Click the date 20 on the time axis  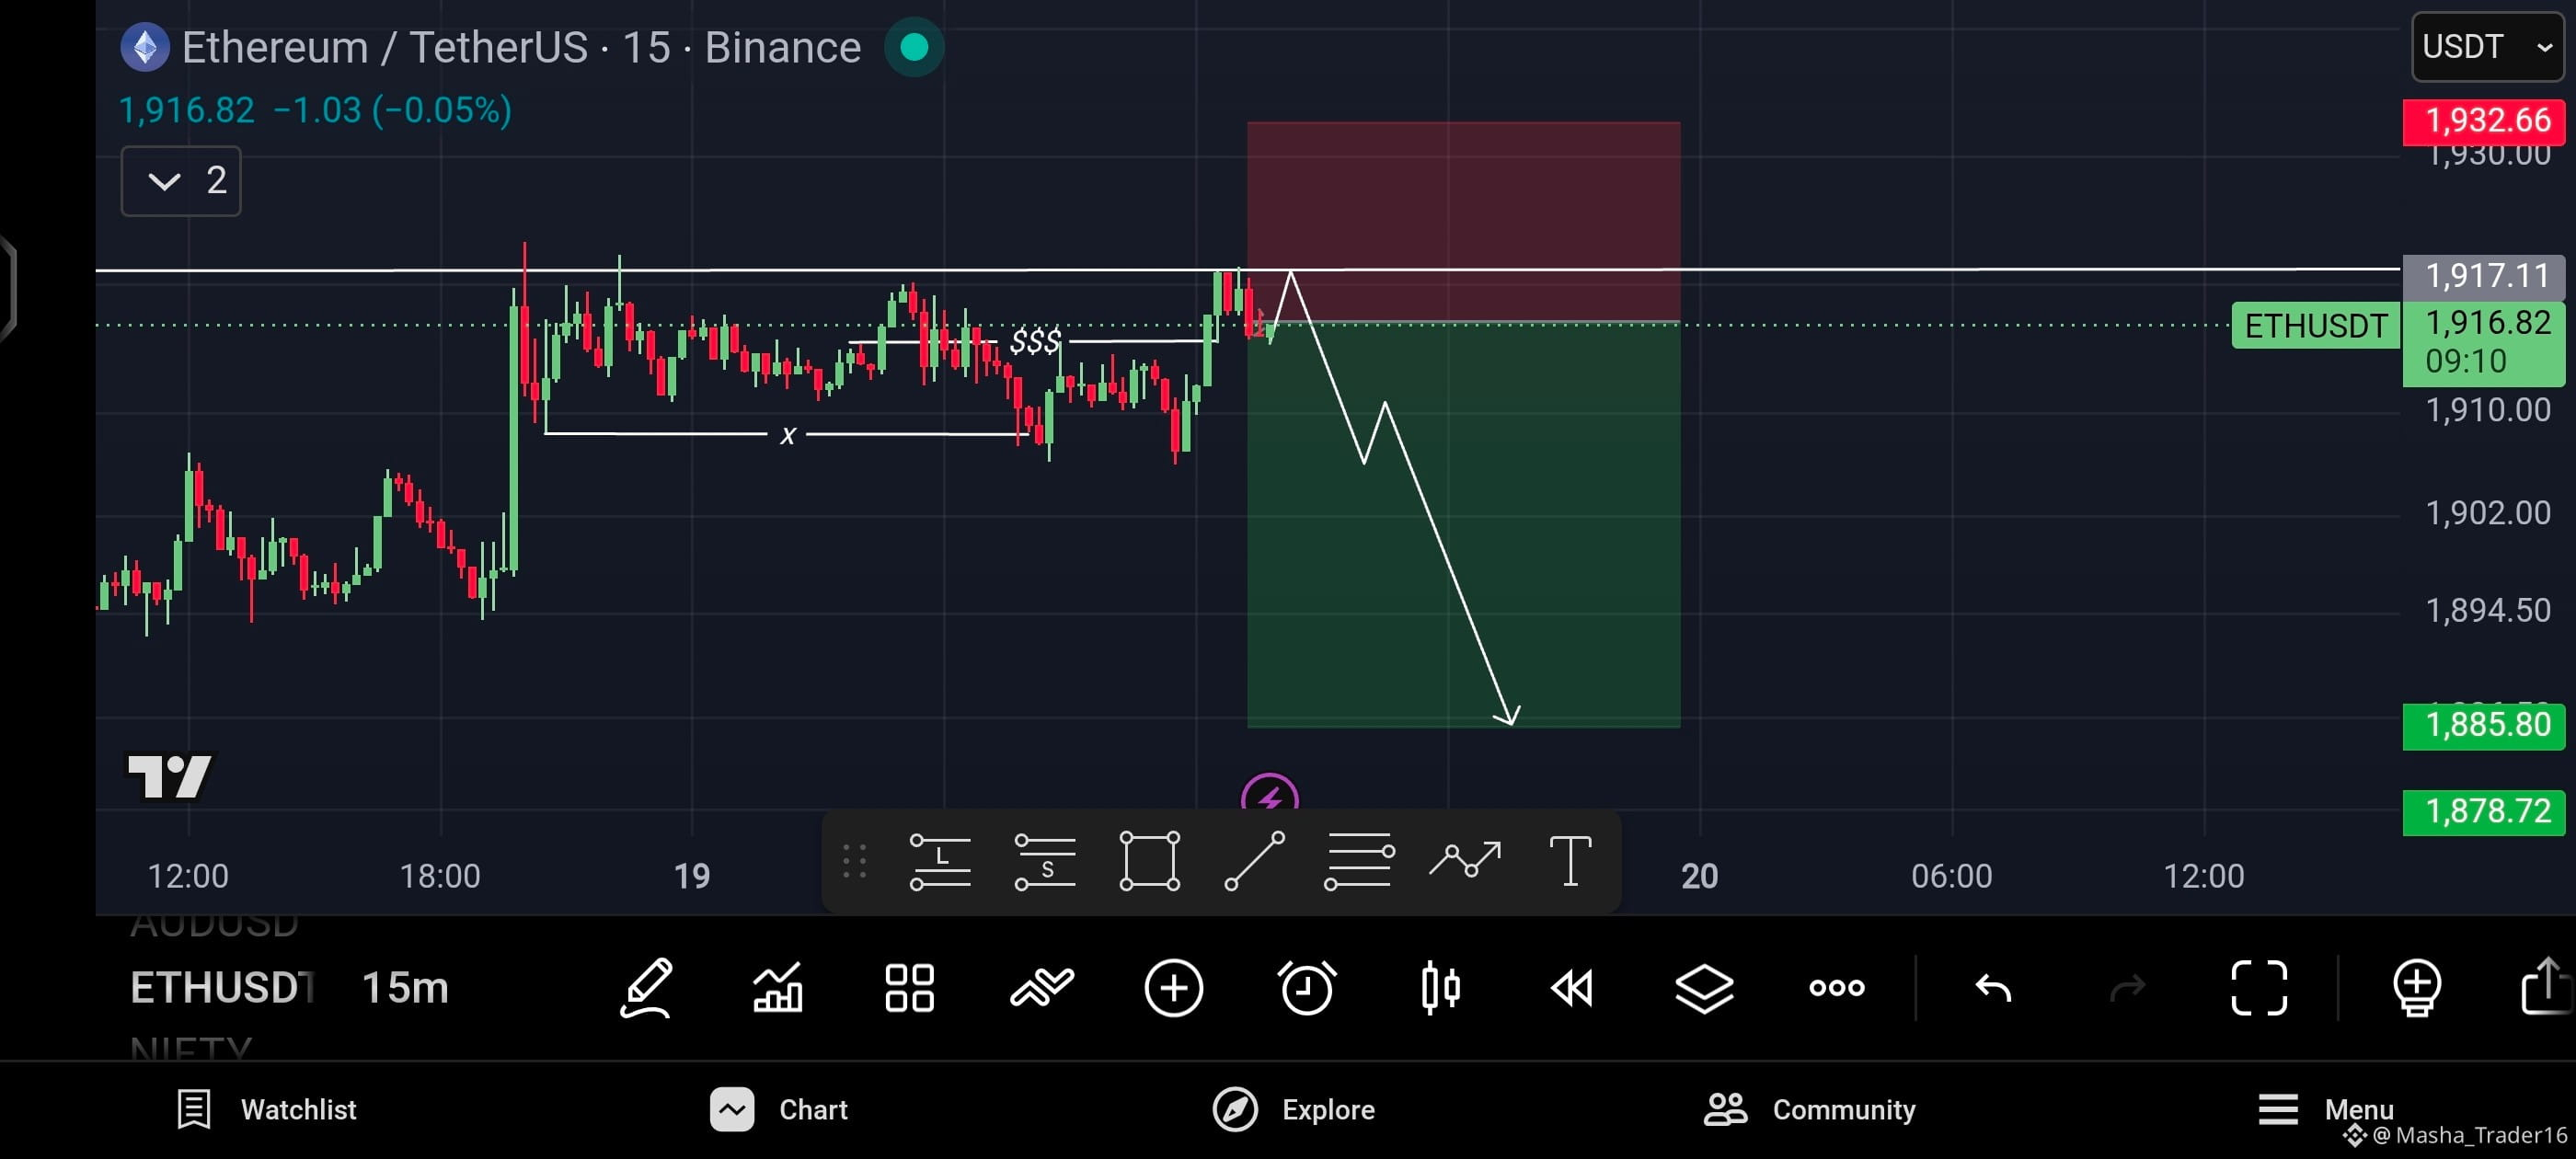coord(1699,876)
